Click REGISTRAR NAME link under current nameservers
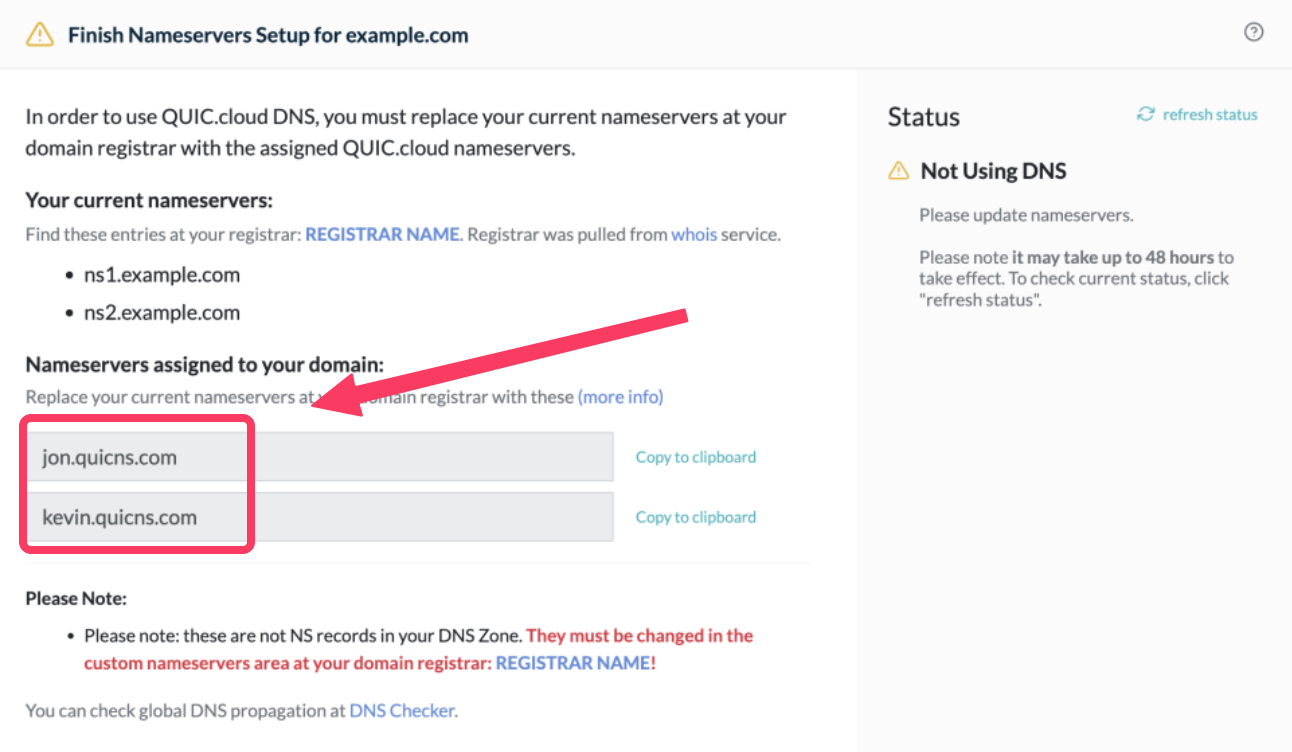This screenshot has height=752, width=1292. (382, 235)
